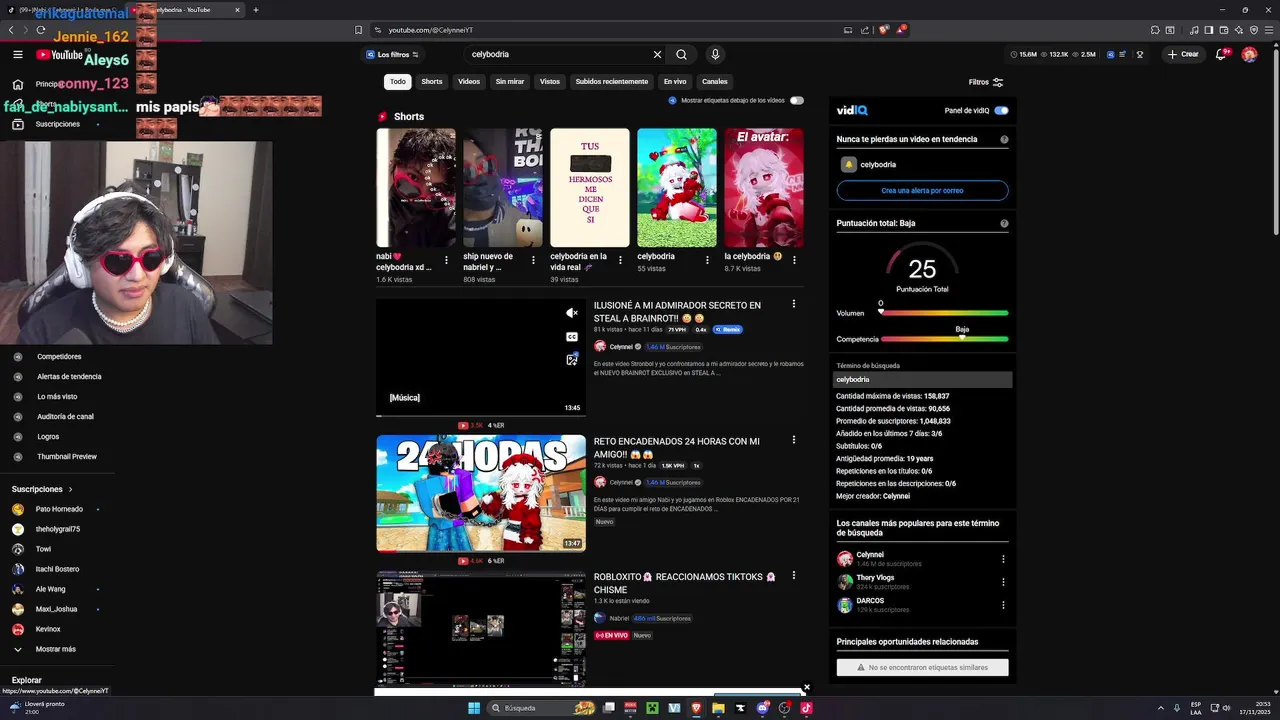This screenshot has width=1280, height=720.
Task: Select the Todo filter chip
Action: [x=398, y=81]
